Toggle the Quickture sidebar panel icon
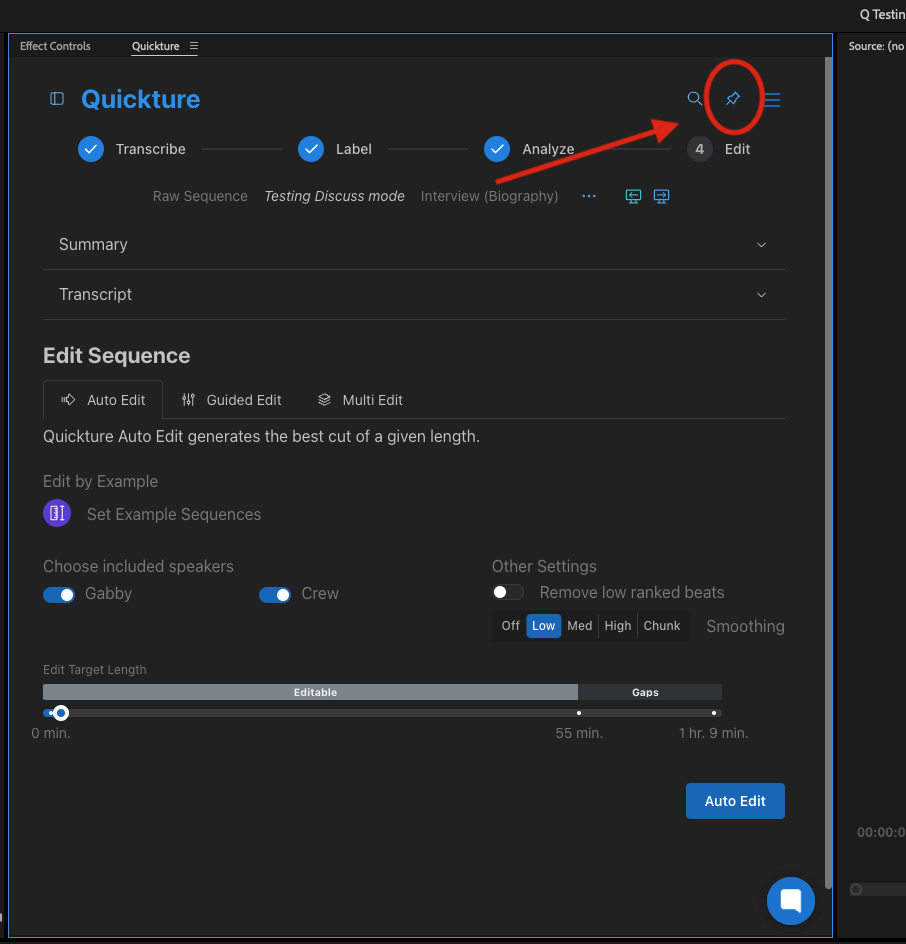906x944 pixels. (x=57, y=99)
